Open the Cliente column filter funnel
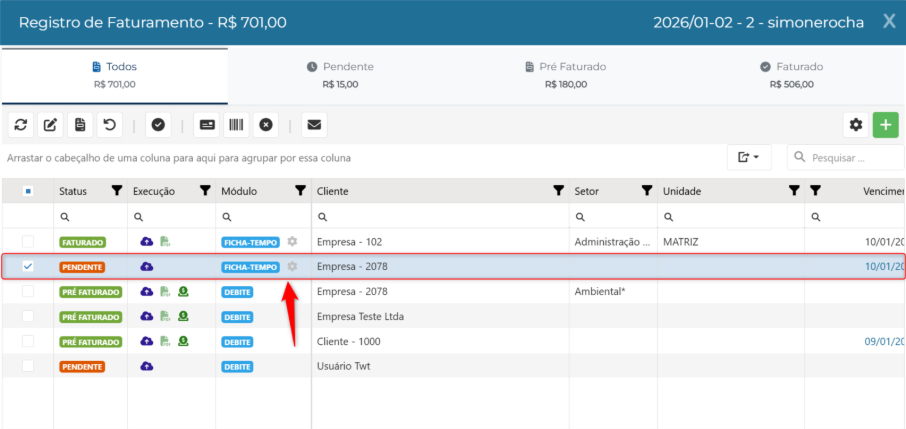 coord(558,191)
